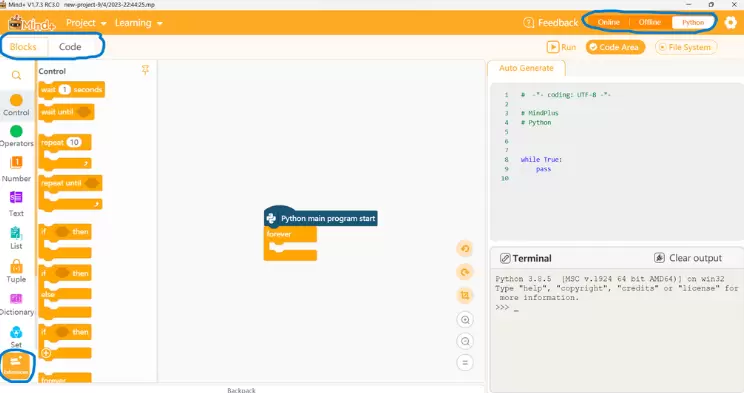
Task: Expand the Project dropdown menu
Action: (x=86, y=23)
